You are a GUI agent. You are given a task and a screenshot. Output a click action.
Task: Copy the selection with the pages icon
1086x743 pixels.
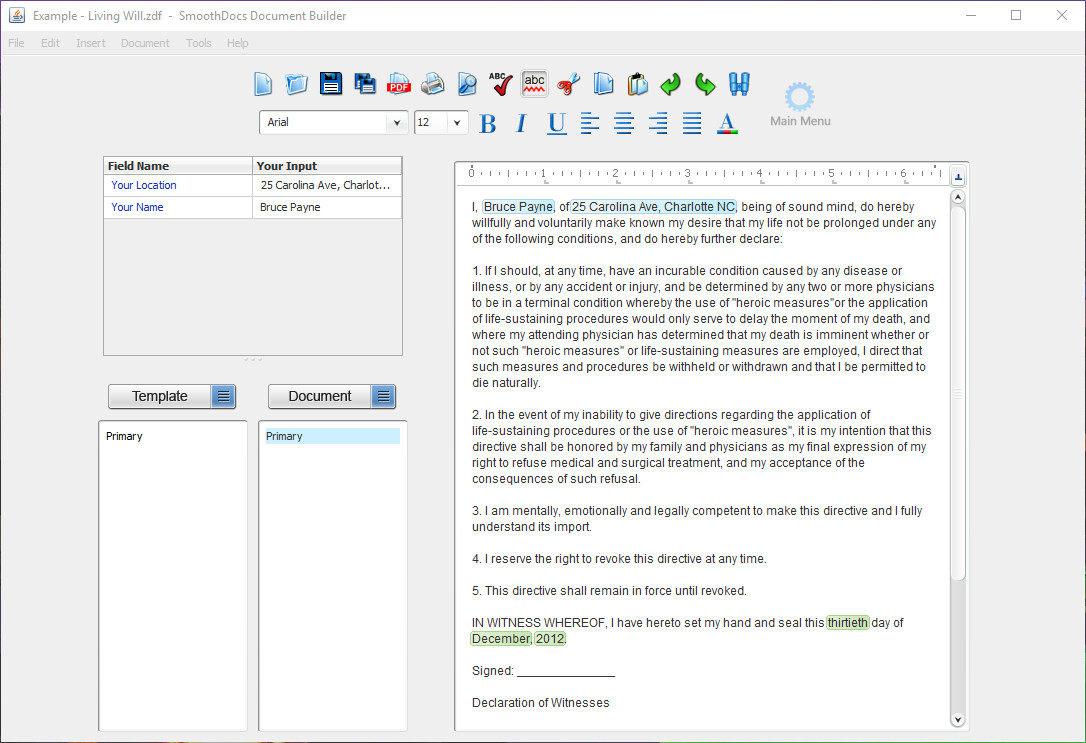[x=603, y=84]
